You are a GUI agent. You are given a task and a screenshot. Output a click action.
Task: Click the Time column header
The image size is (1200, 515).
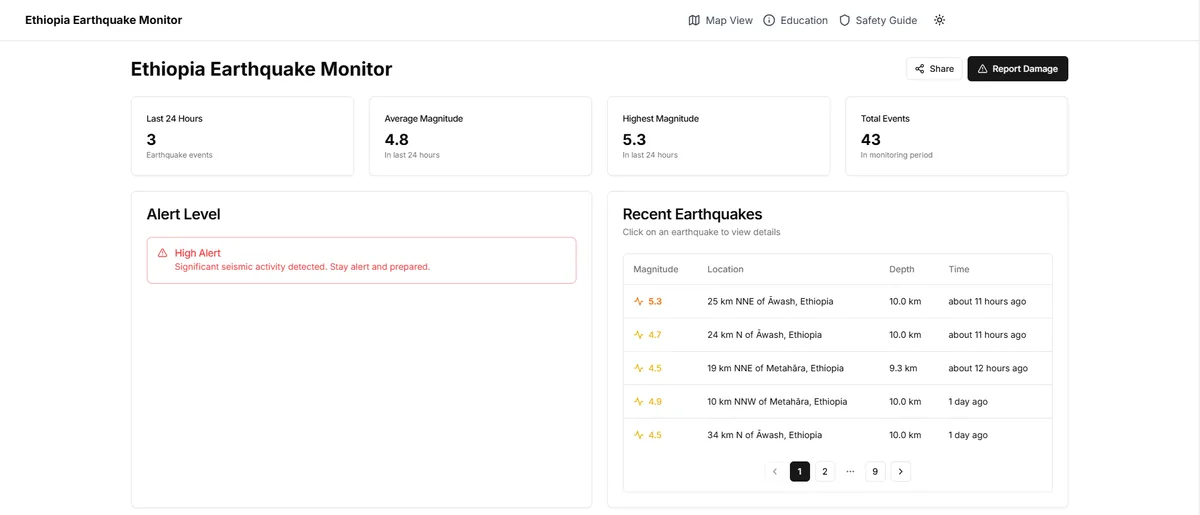(959, 269)
